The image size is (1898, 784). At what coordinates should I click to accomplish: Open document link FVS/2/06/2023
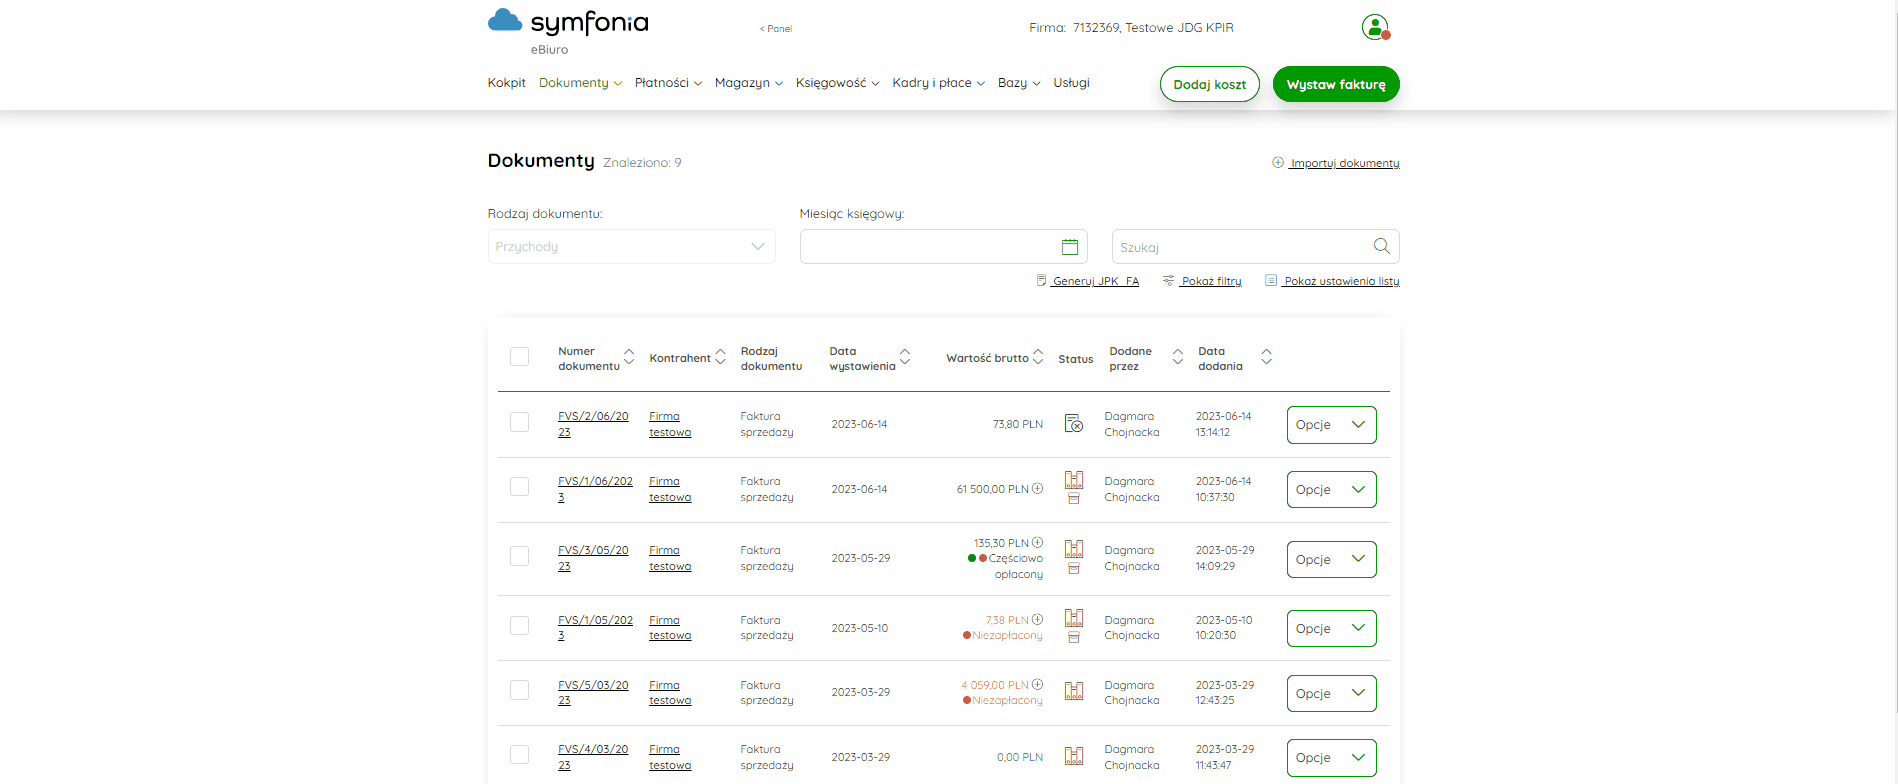pos(593,424)
